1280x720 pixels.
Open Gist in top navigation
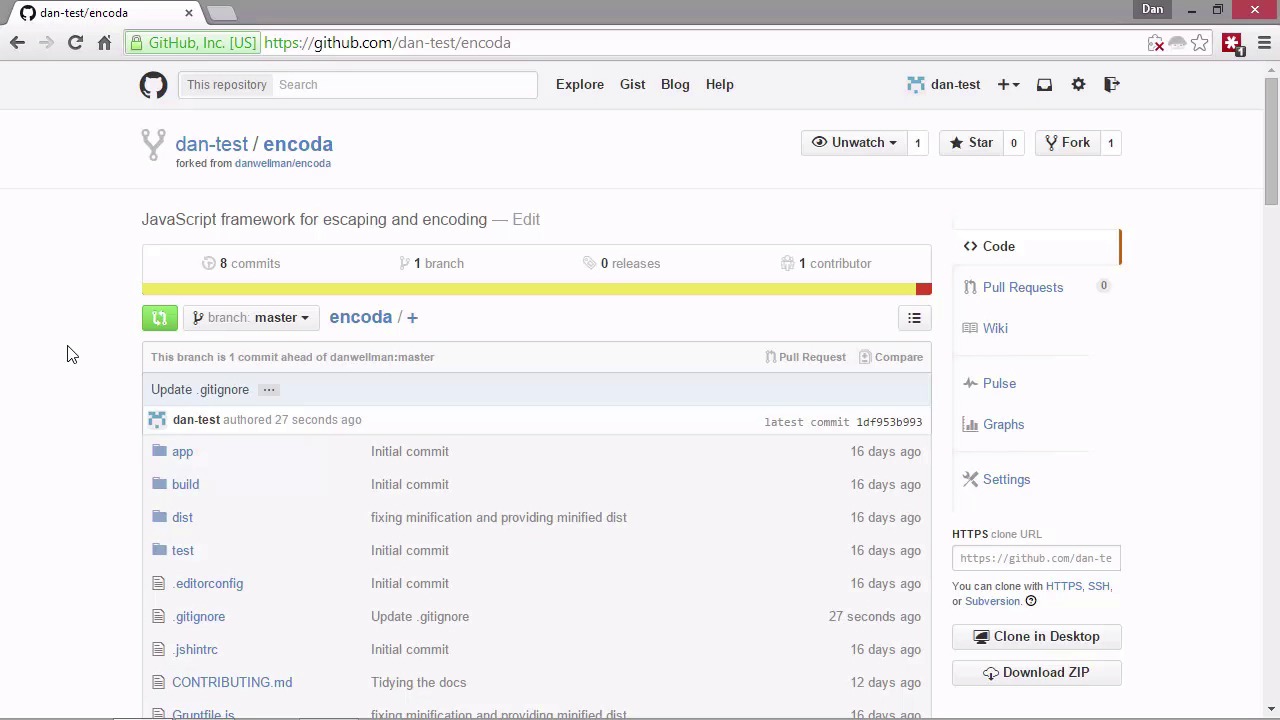click(x=633, y=85)
